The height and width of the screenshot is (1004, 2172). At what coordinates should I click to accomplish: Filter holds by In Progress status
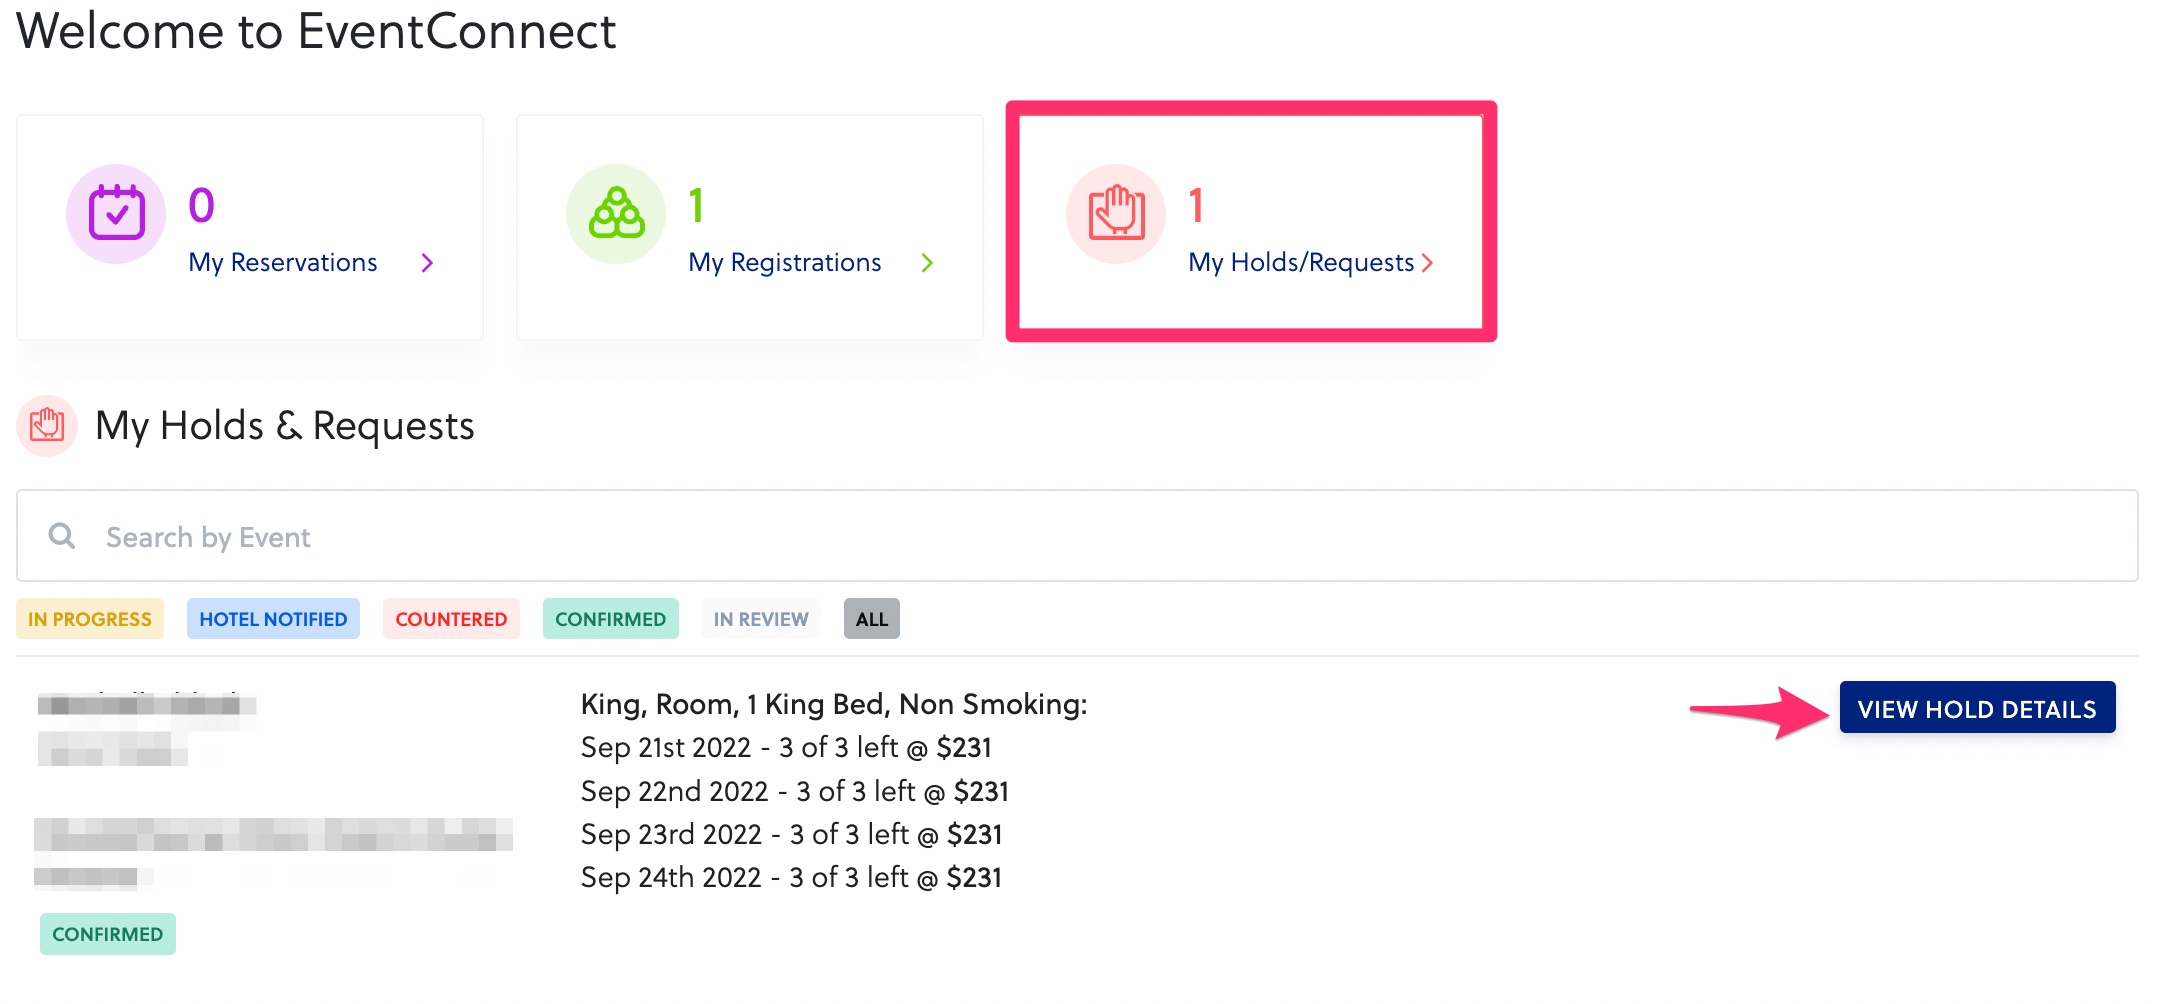pos(90,619)
